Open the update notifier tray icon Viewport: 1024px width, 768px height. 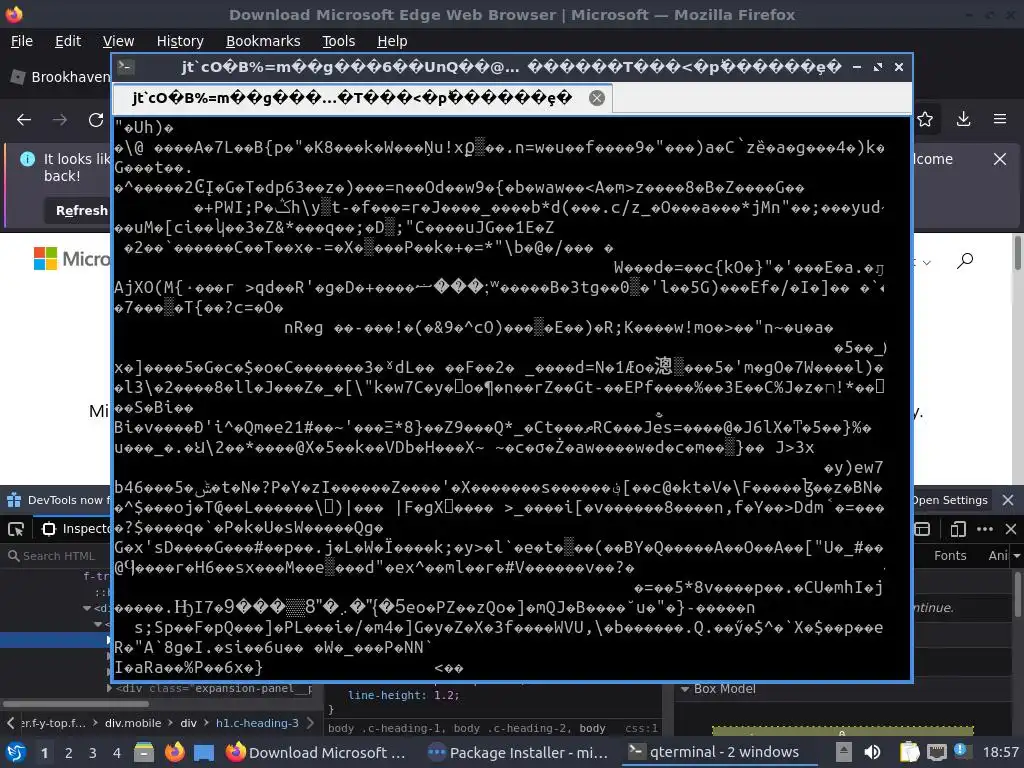click(960, 751)
